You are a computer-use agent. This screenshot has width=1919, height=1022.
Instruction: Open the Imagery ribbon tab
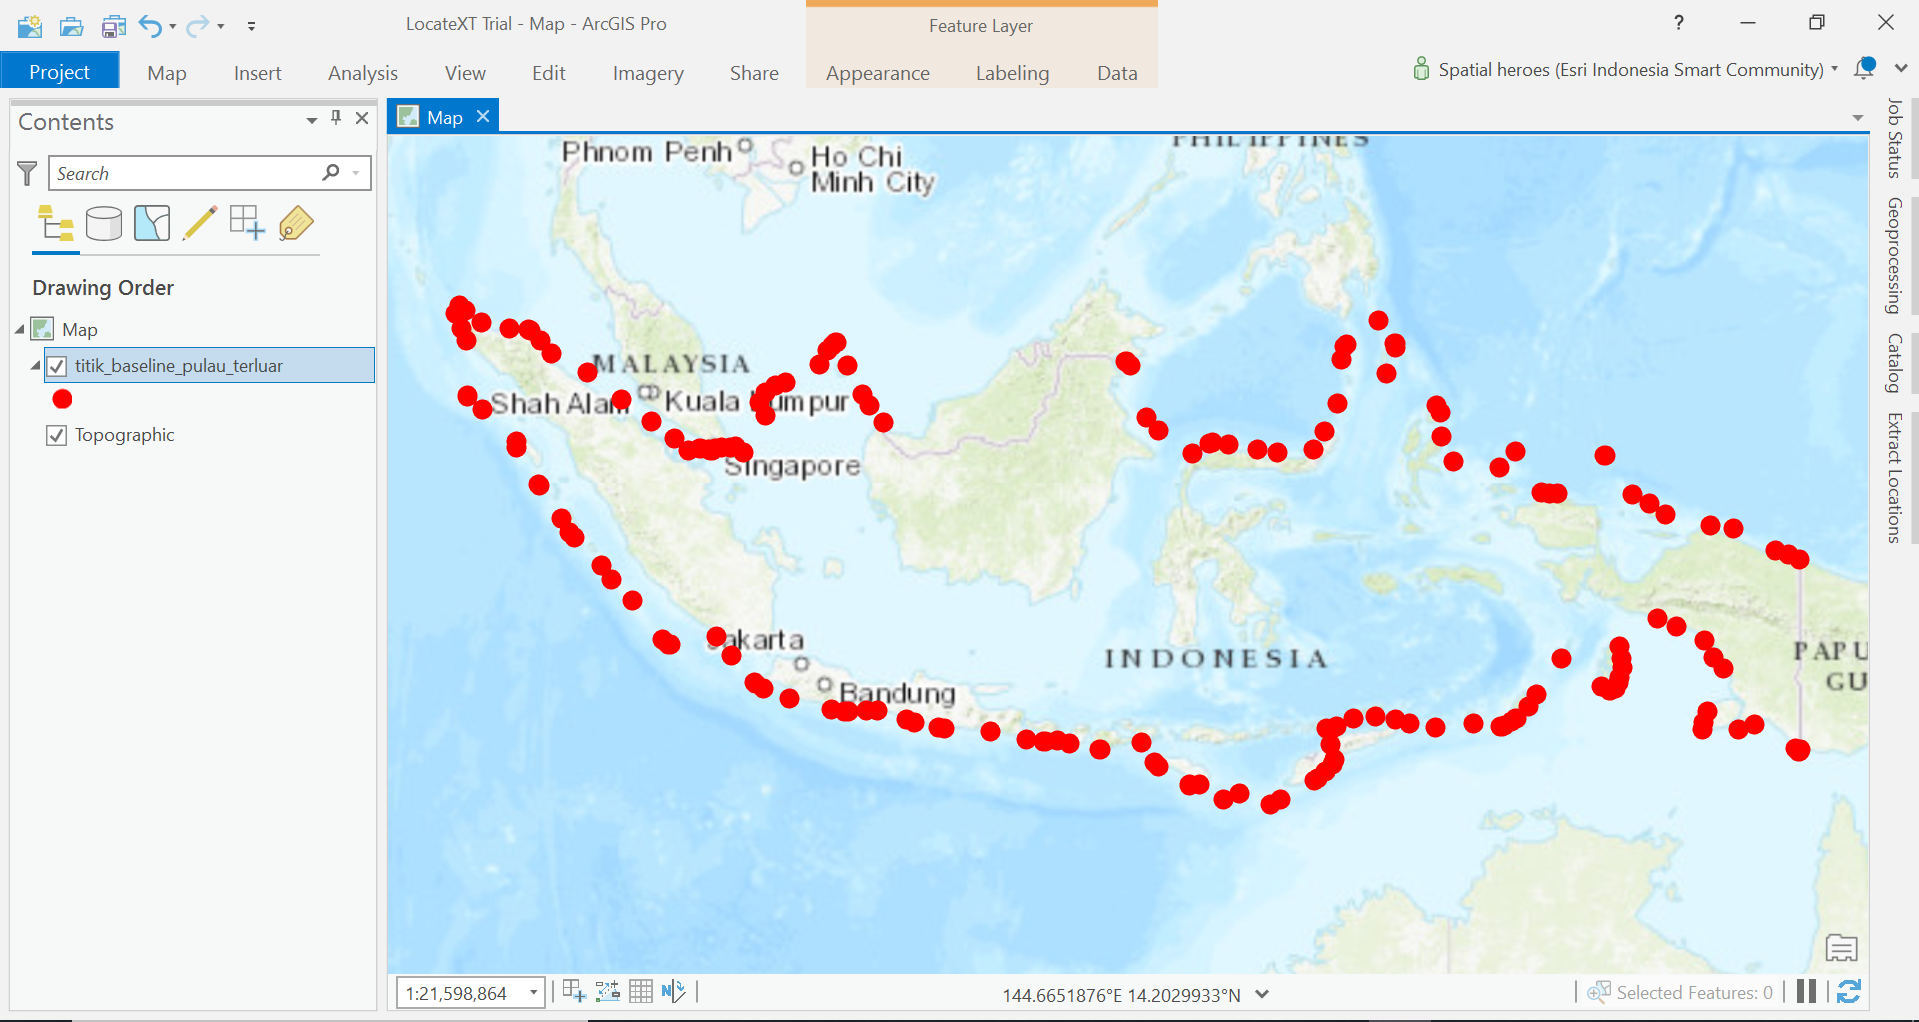[x=648, y=73]
